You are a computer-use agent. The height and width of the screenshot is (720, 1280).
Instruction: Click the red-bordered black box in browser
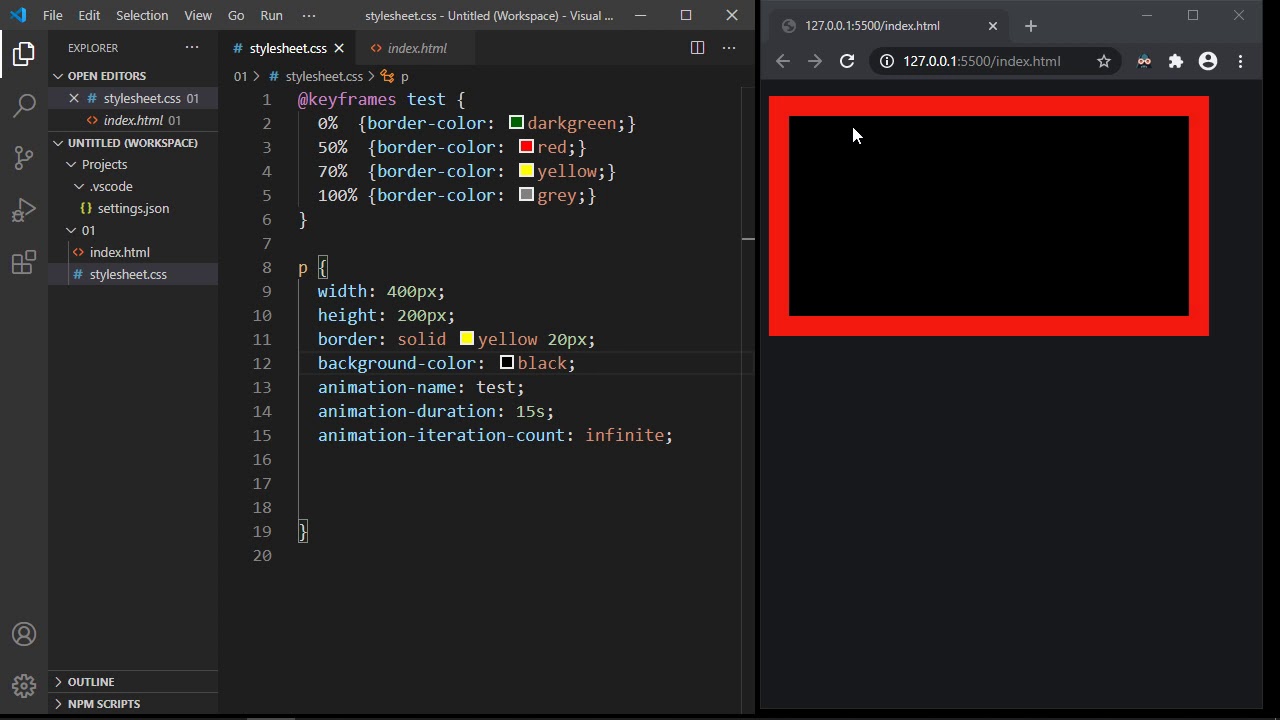tap(988, 216)
